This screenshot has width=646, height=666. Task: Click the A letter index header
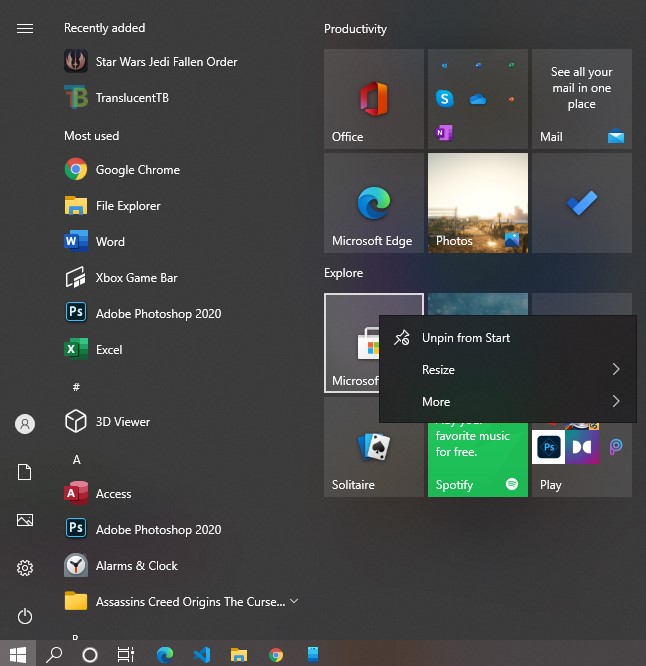click(x=76, y=459)
